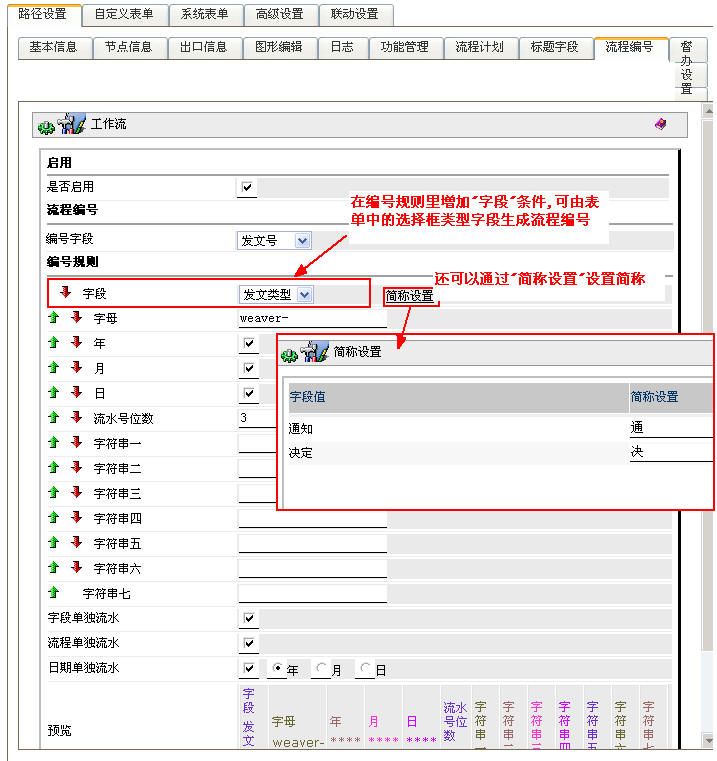Click the 通知 abbreviation field
The width and height of the screenshot is (717, 761).
coord(670,428)
